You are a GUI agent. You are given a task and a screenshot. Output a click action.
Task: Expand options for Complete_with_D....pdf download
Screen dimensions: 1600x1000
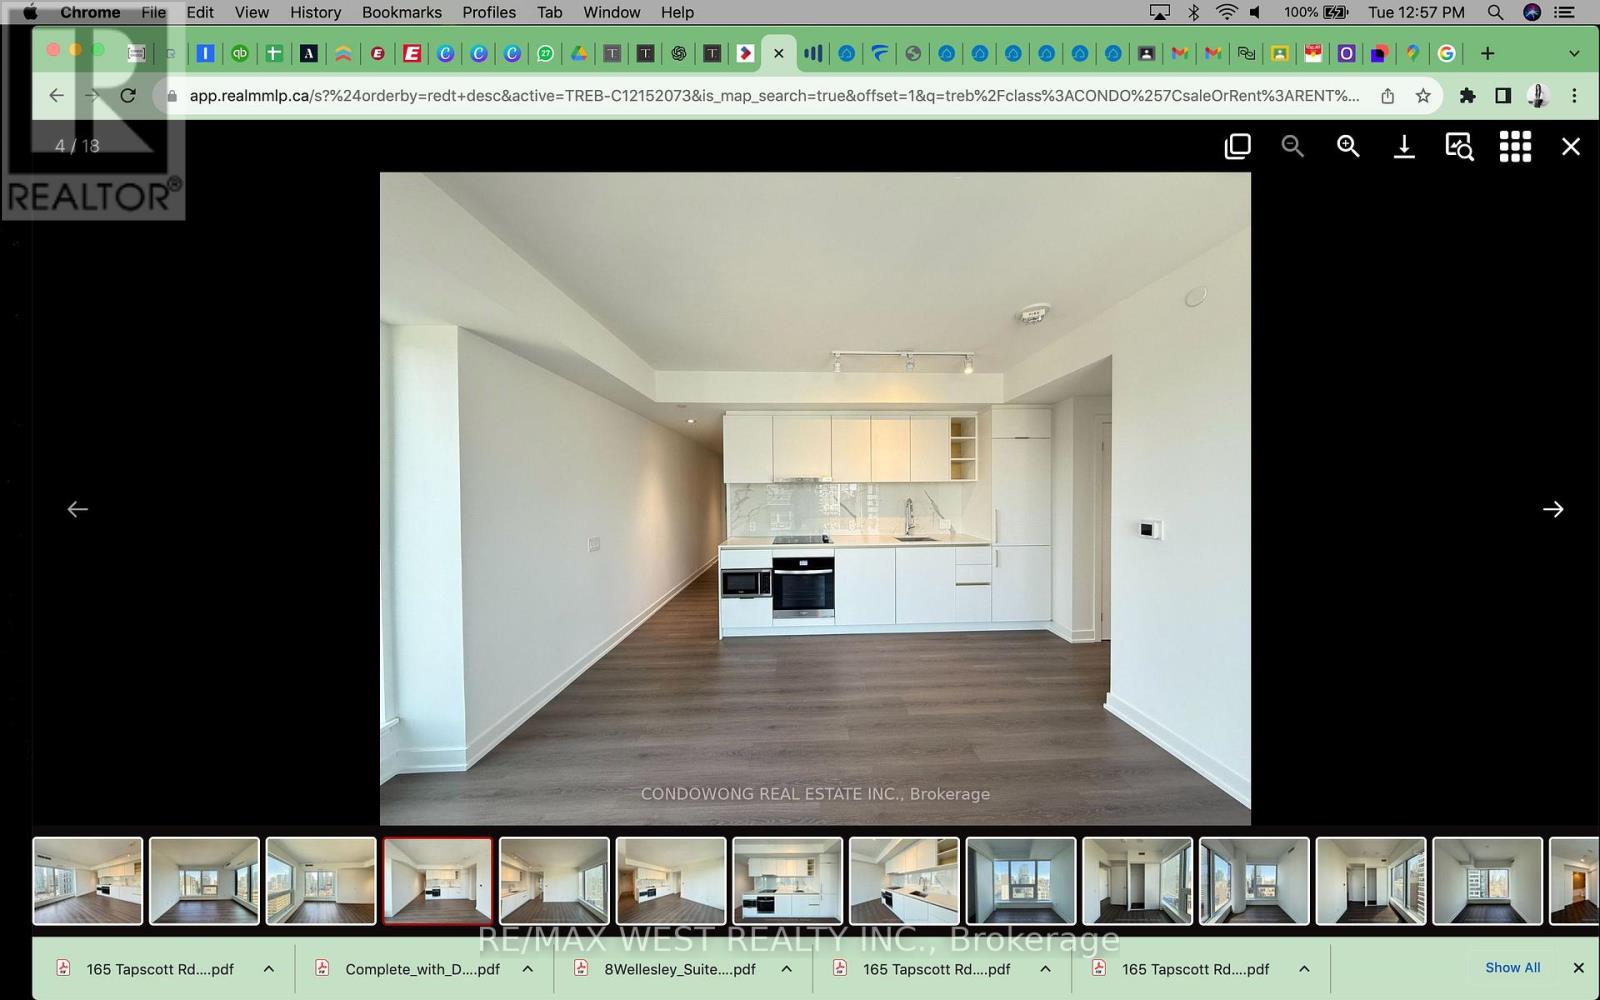pos(528,969)
